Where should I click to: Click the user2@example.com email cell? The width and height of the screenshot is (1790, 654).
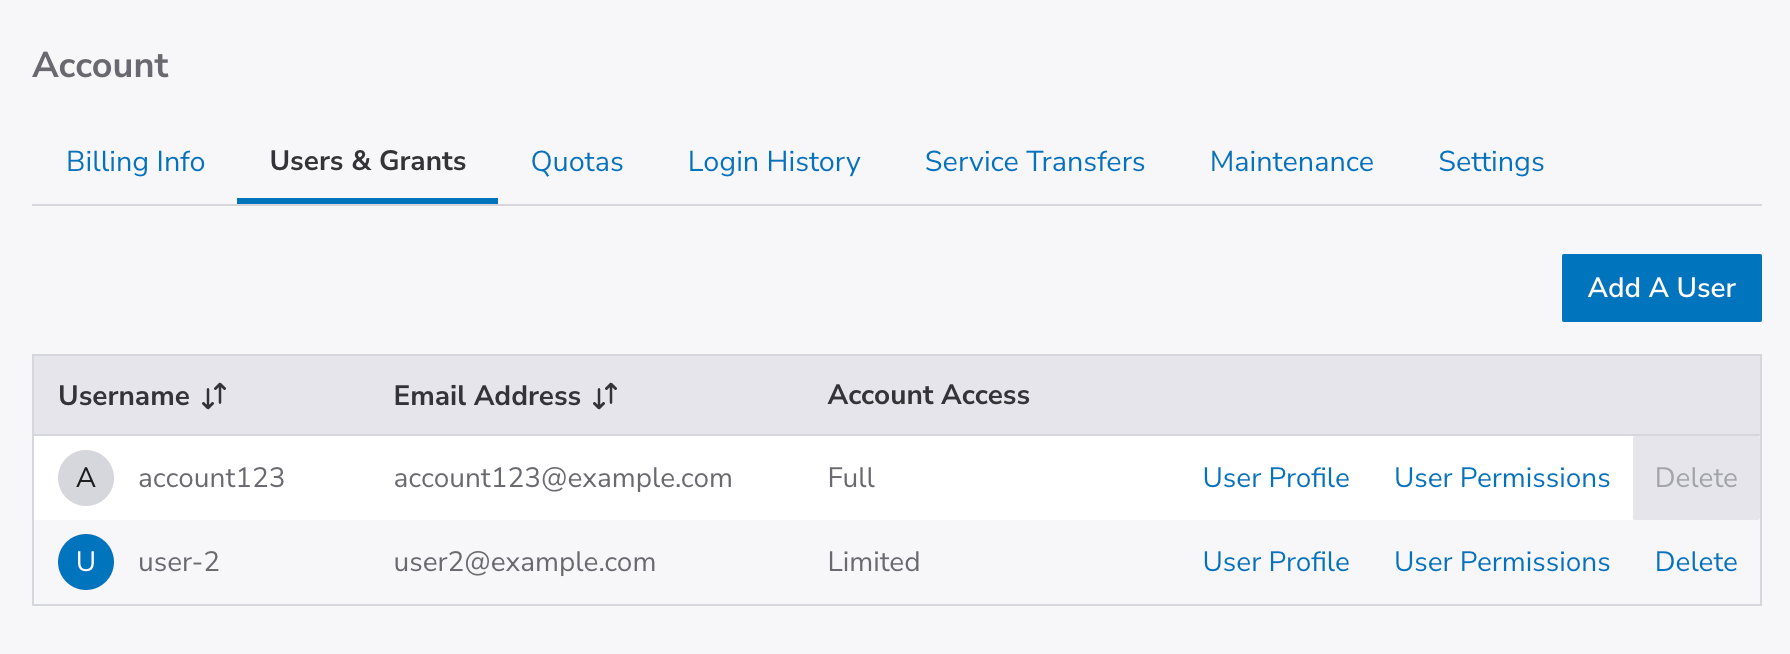tap(525, 562)
